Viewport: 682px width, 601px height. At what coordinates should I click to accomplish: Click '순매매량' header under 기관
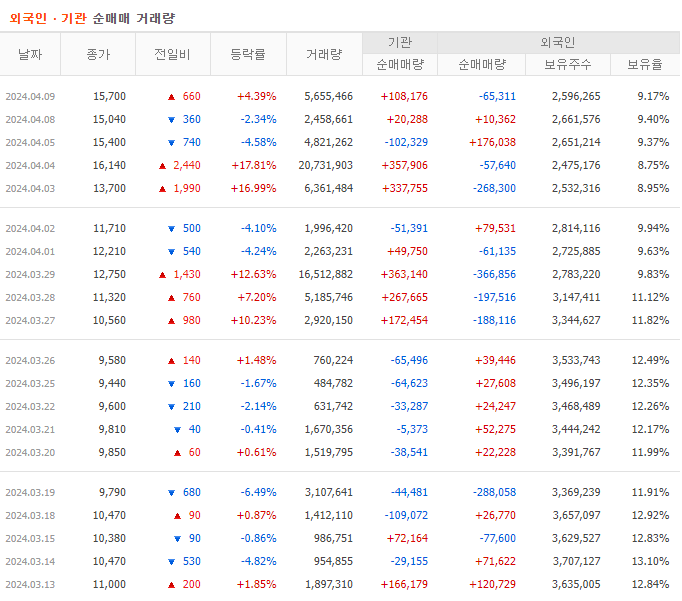[400, 64]
